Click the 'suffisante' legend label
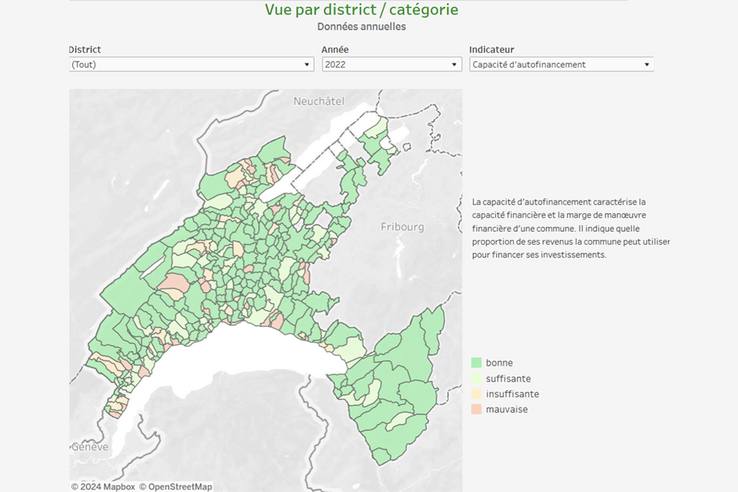Image resolution: width=738 pixels, height=492 pixels. coord(508,379)
